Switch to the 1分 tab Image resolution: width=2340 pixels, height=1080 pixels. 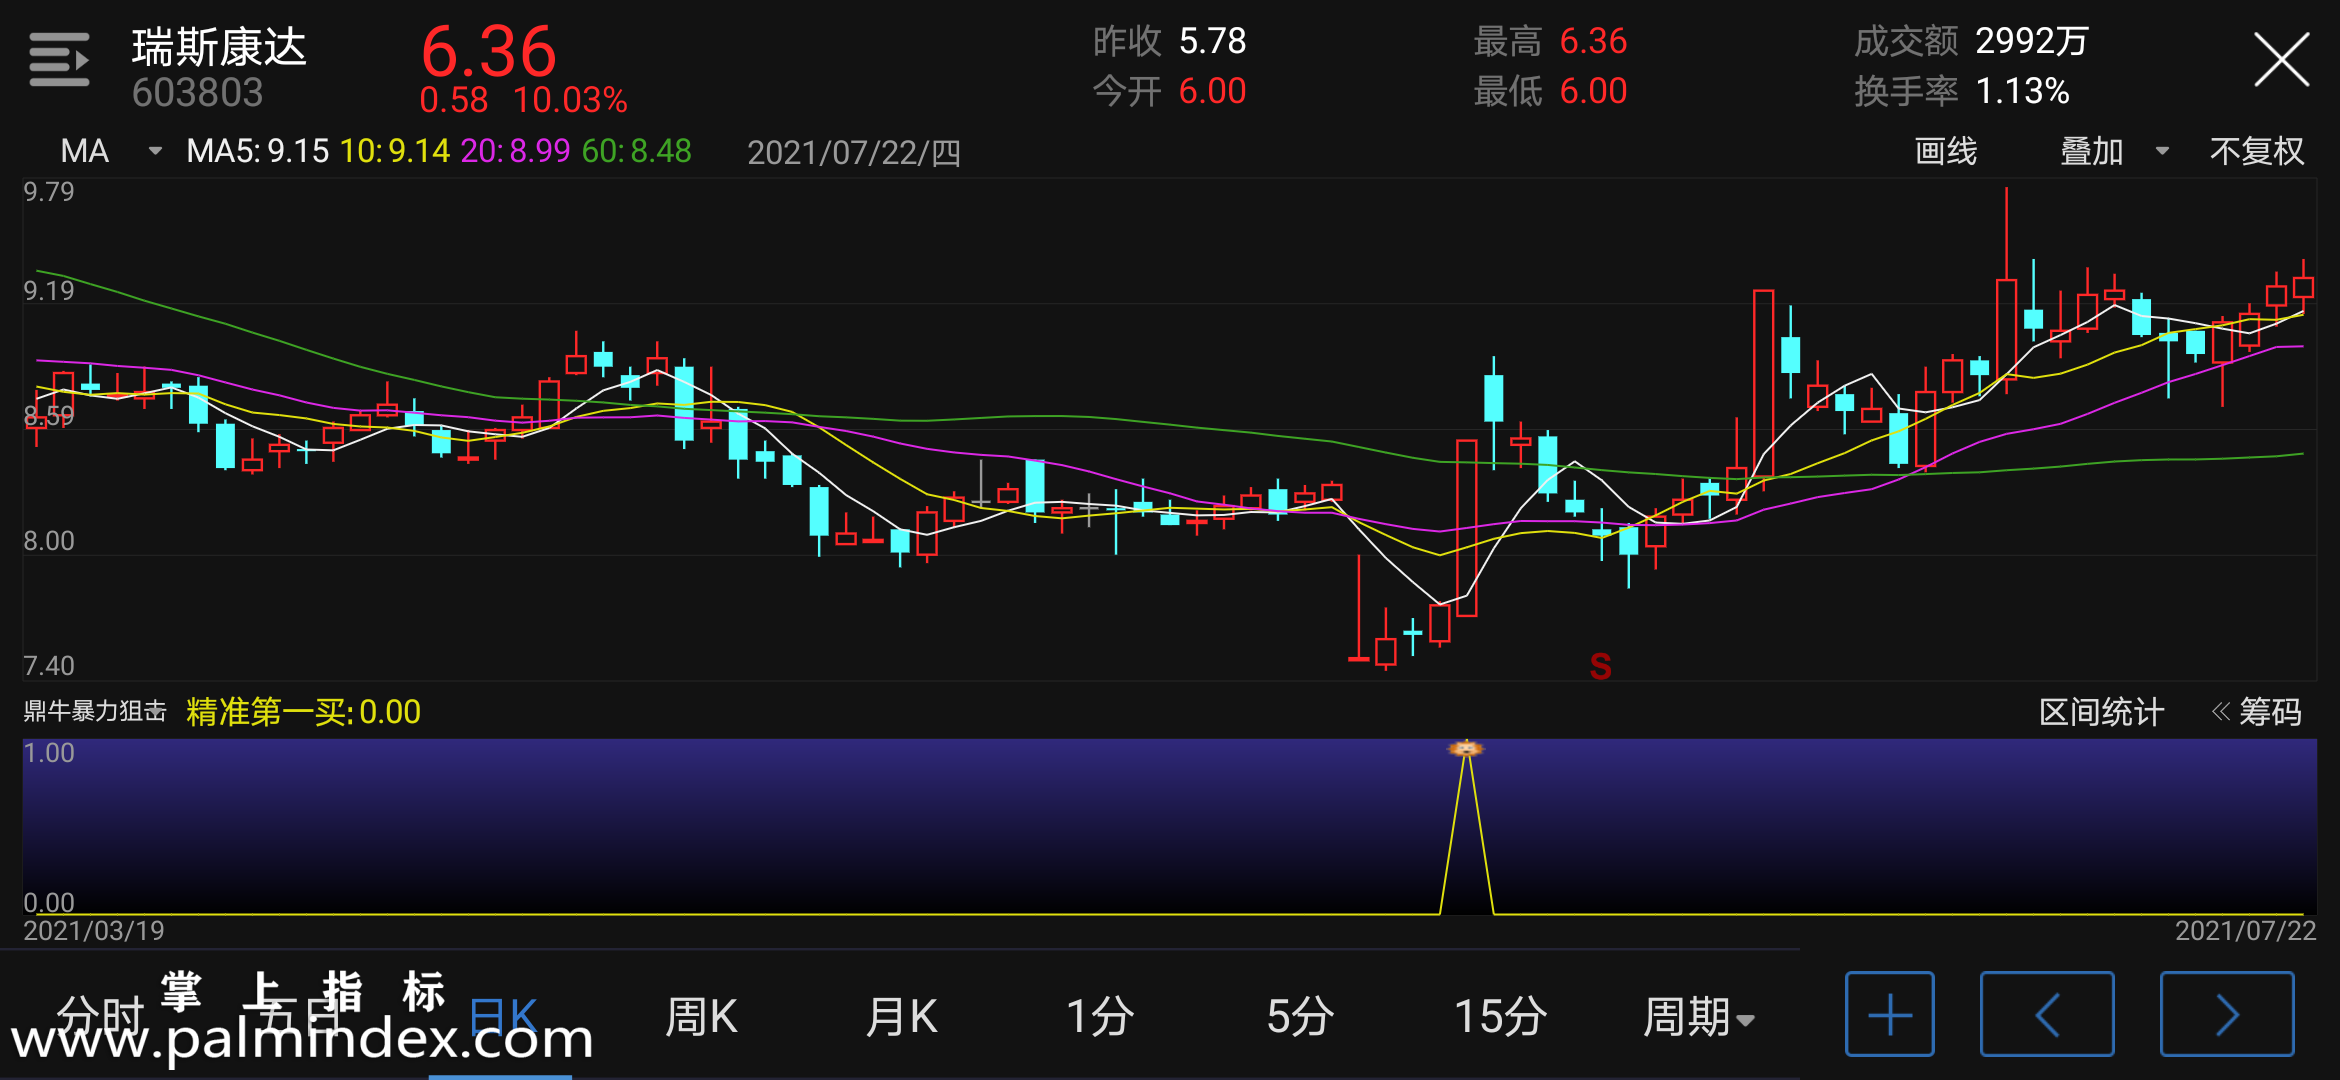coord(1100,1017)
